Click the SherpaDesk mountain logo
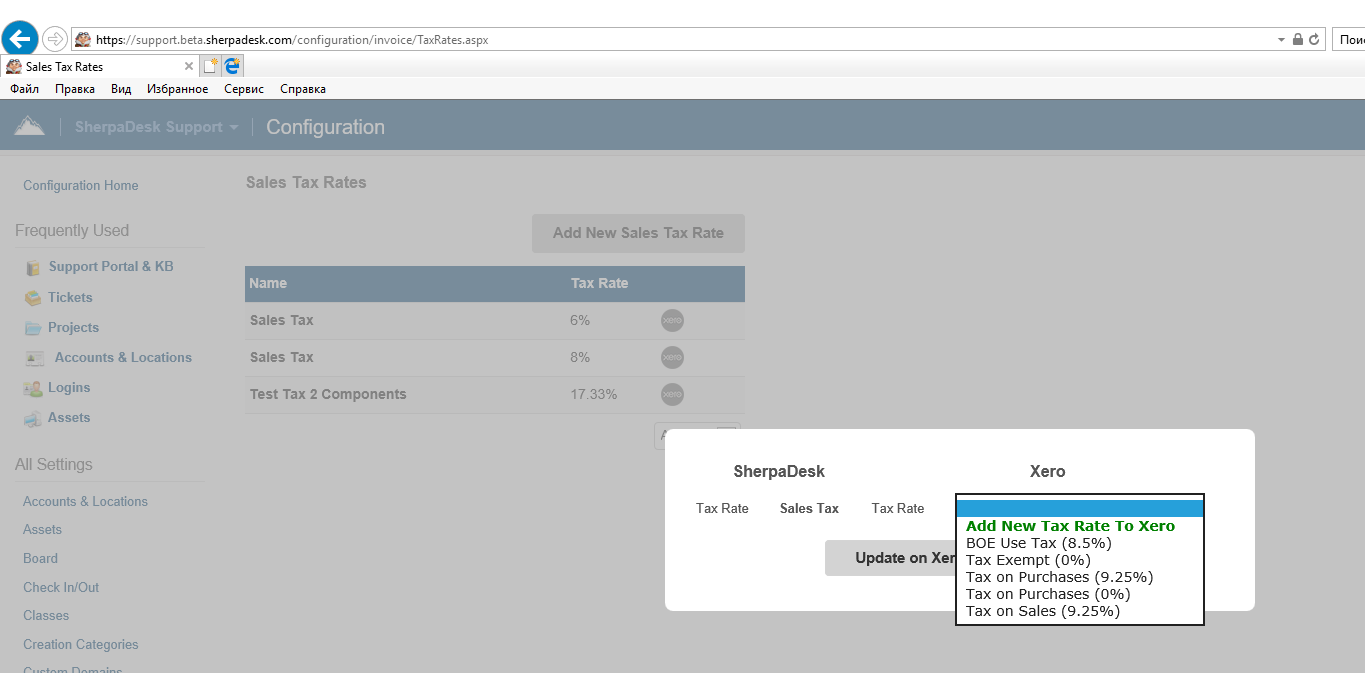 tap(29, 126)
